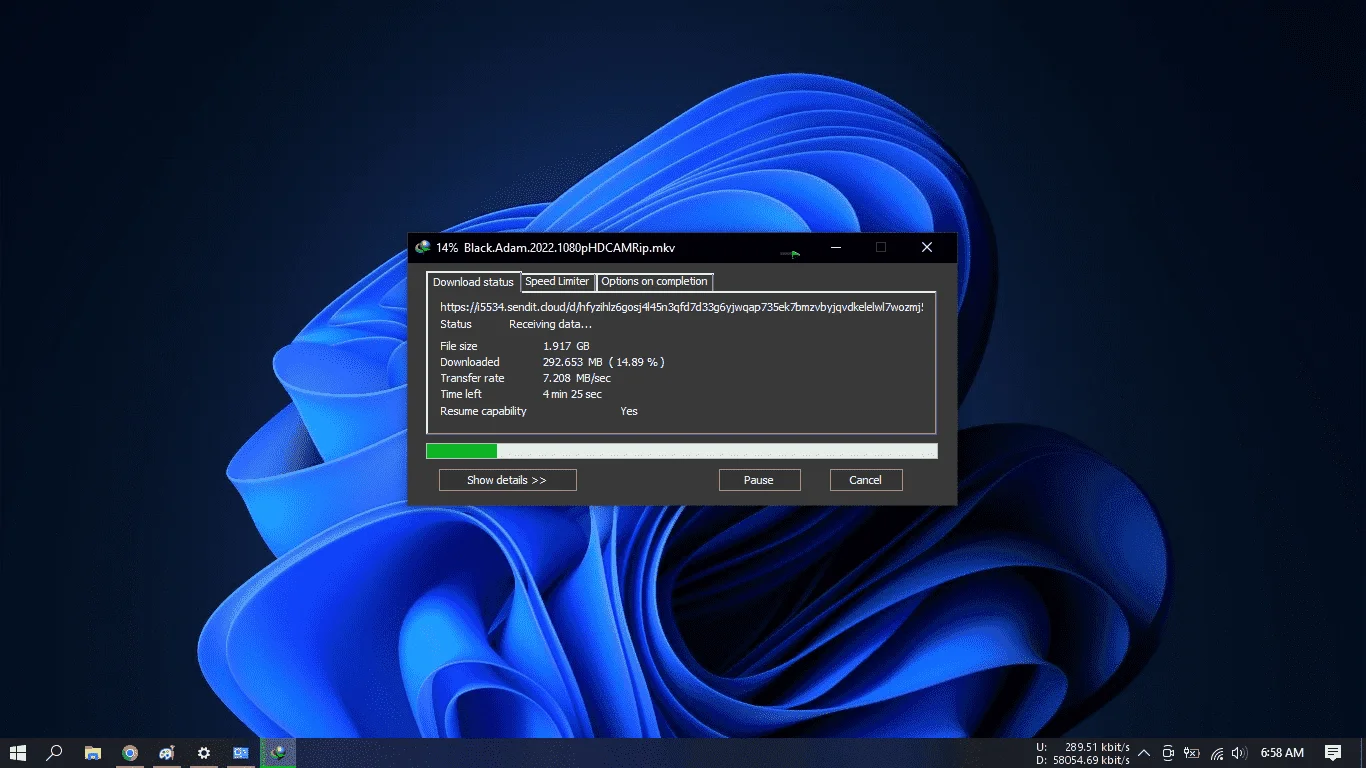
Task: Close the download dialog window
Action: [x=927, y=247]
